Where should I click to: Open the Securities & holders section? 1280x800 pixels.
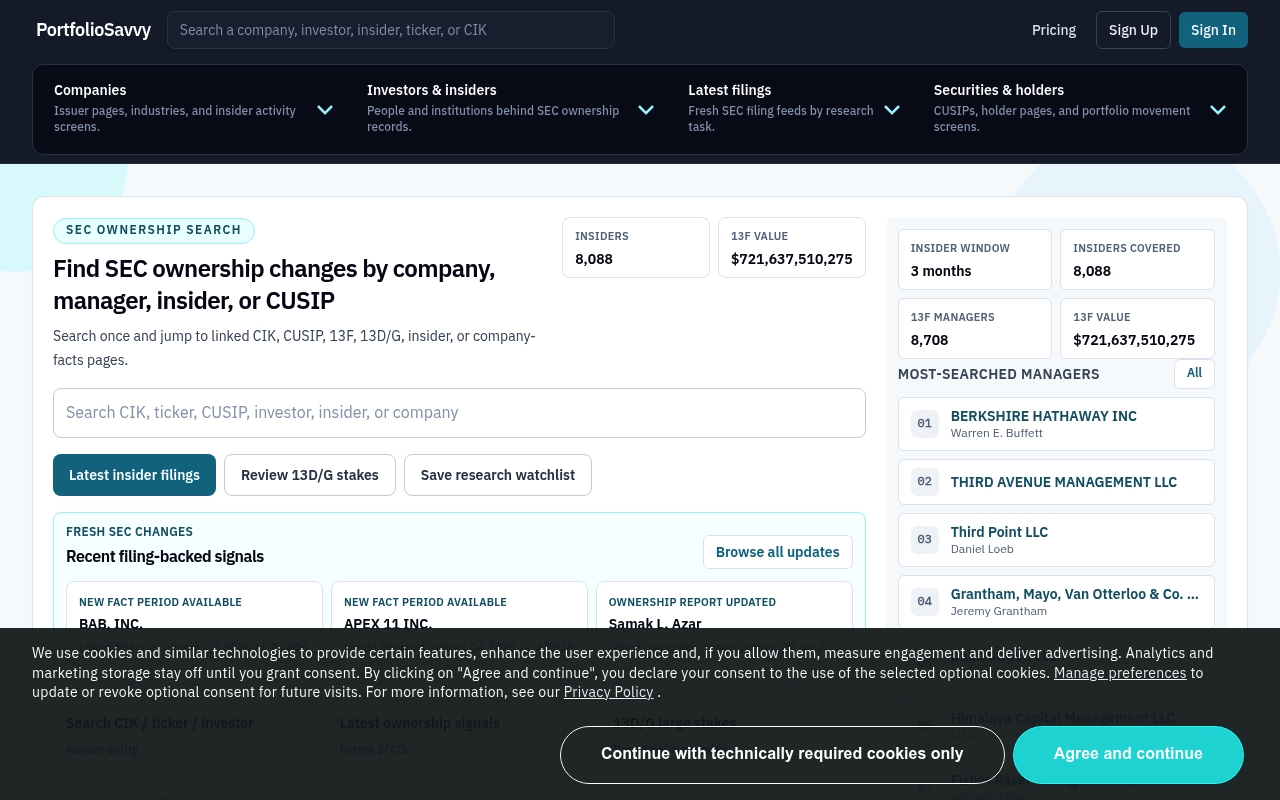[x=1080, y=109]
